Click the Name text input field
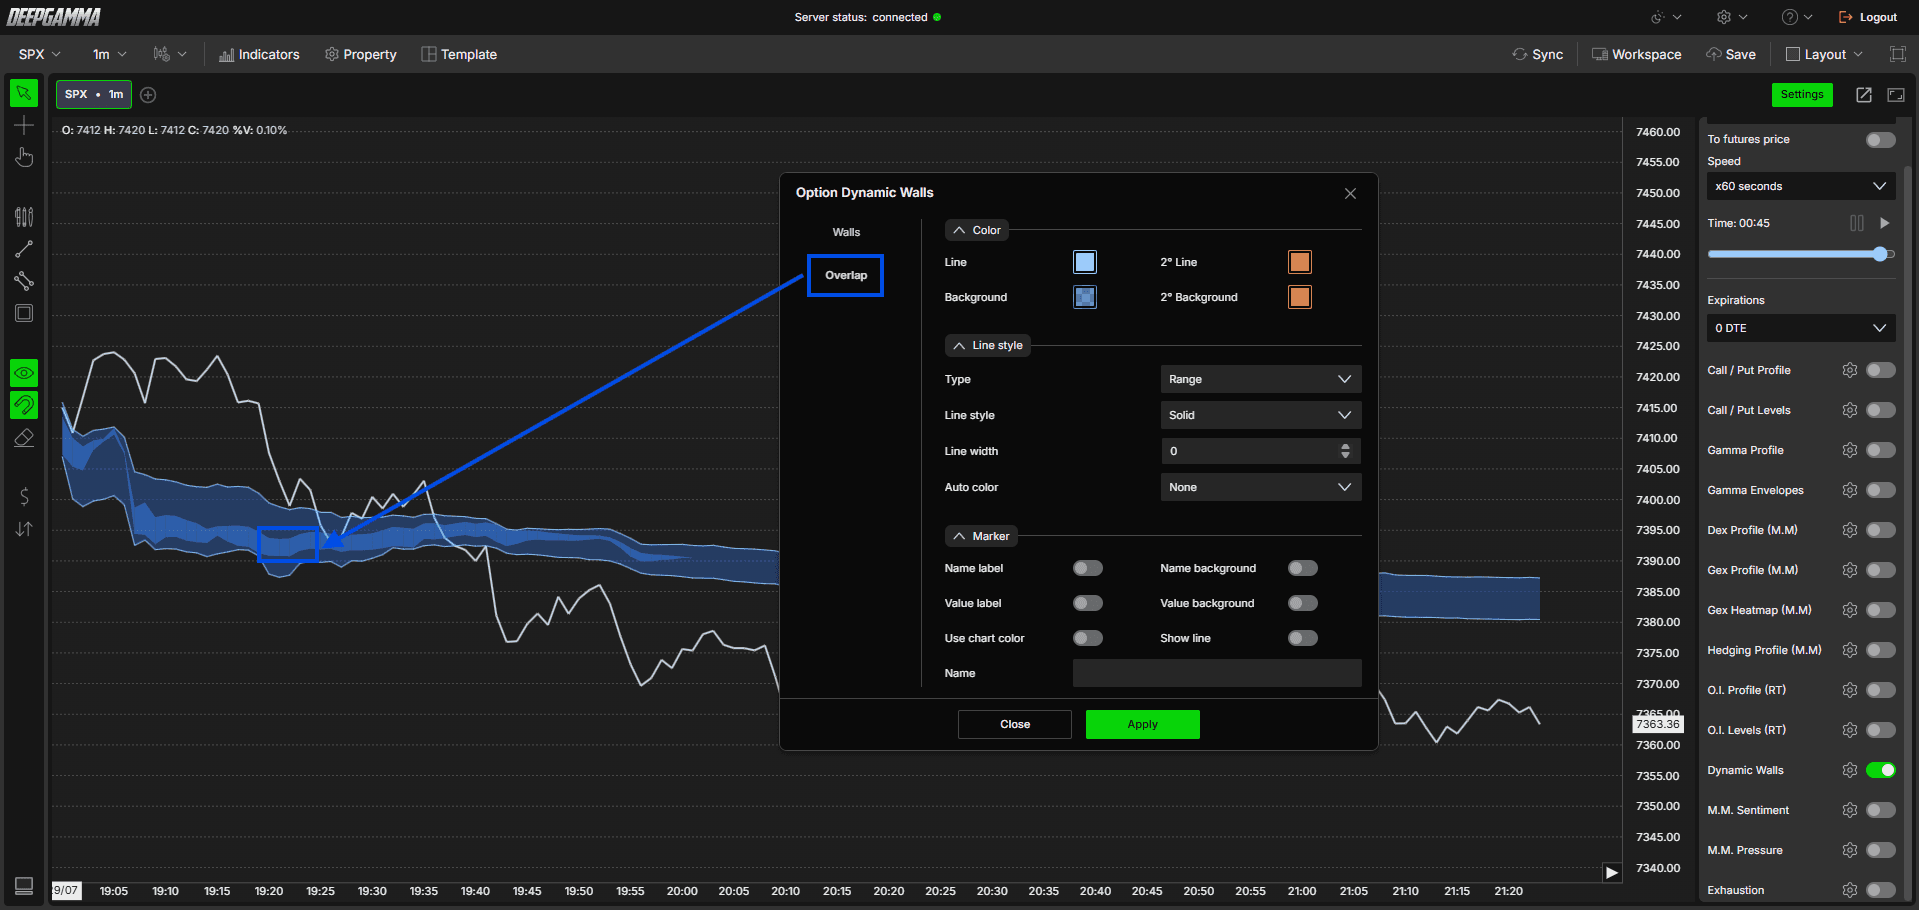The height and width of the screenshot is (910, 1919). coord(1217,673)
